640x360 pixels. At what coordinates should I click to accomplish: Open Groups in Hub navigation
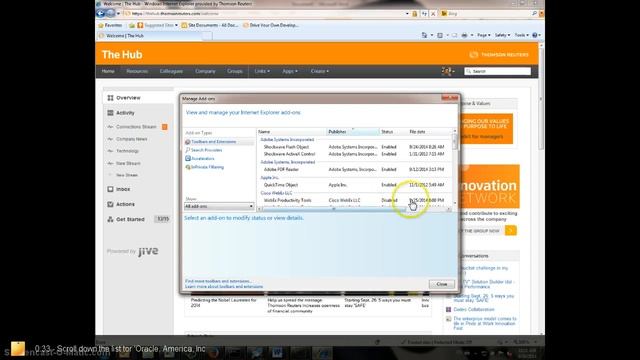coord(235,71)
